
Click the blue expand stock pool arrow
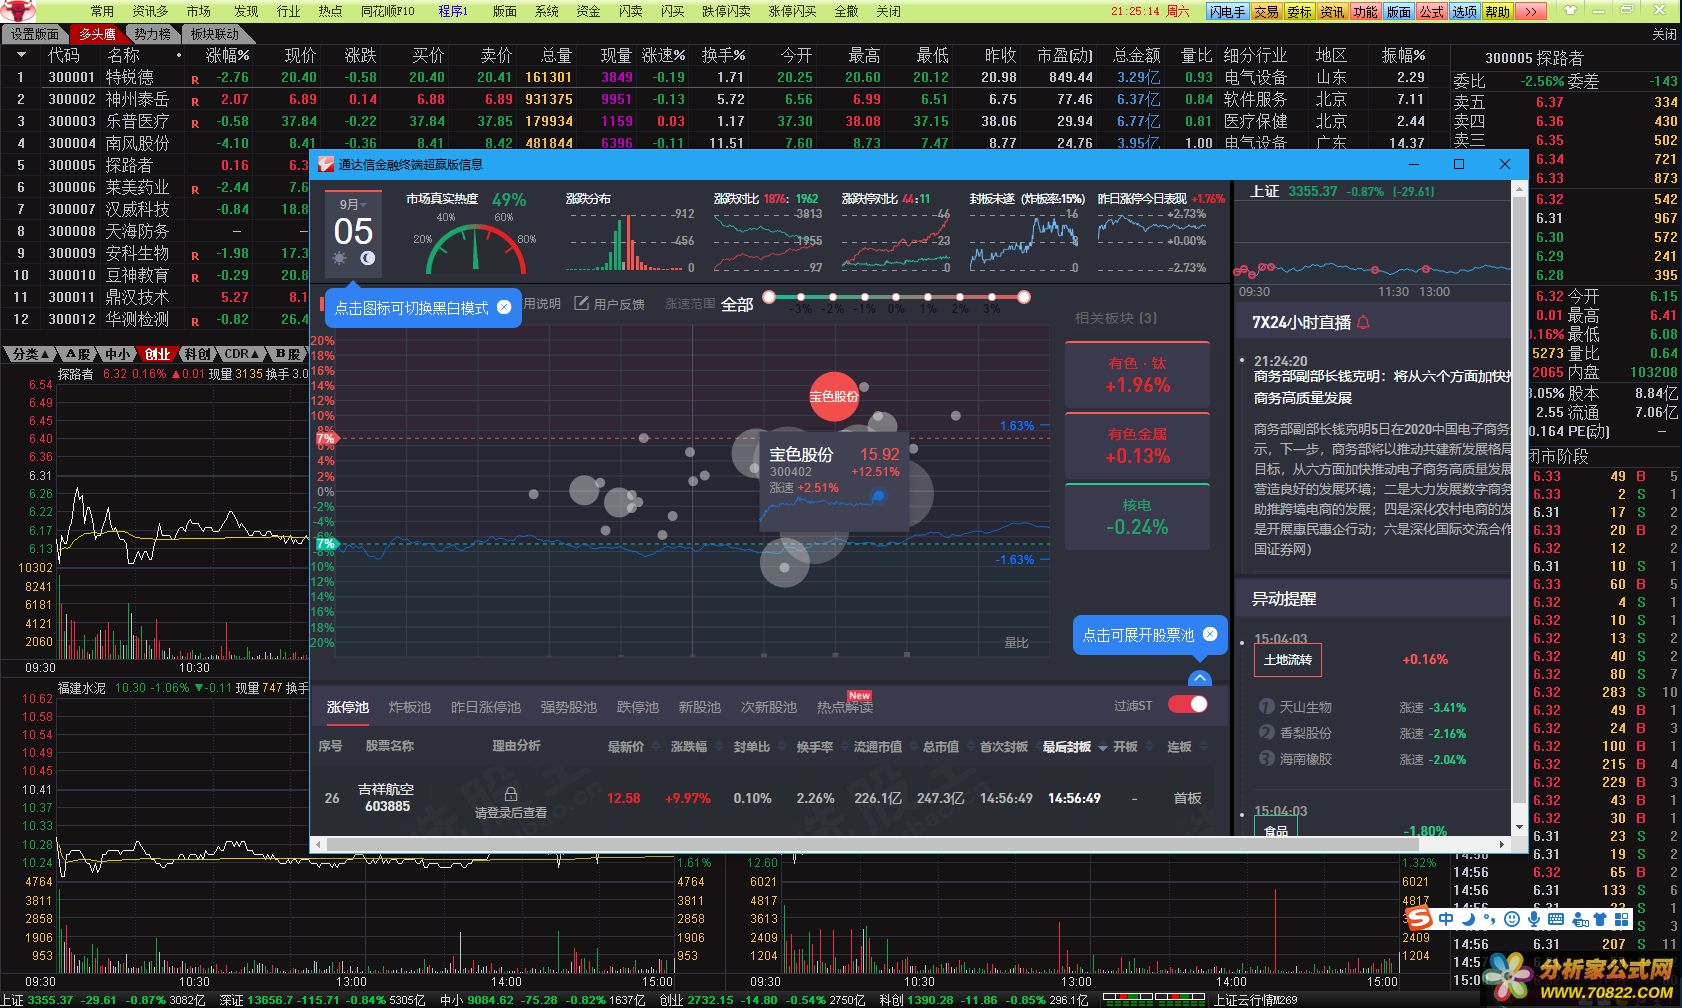pyautogui.click(x=1199, y=679)
